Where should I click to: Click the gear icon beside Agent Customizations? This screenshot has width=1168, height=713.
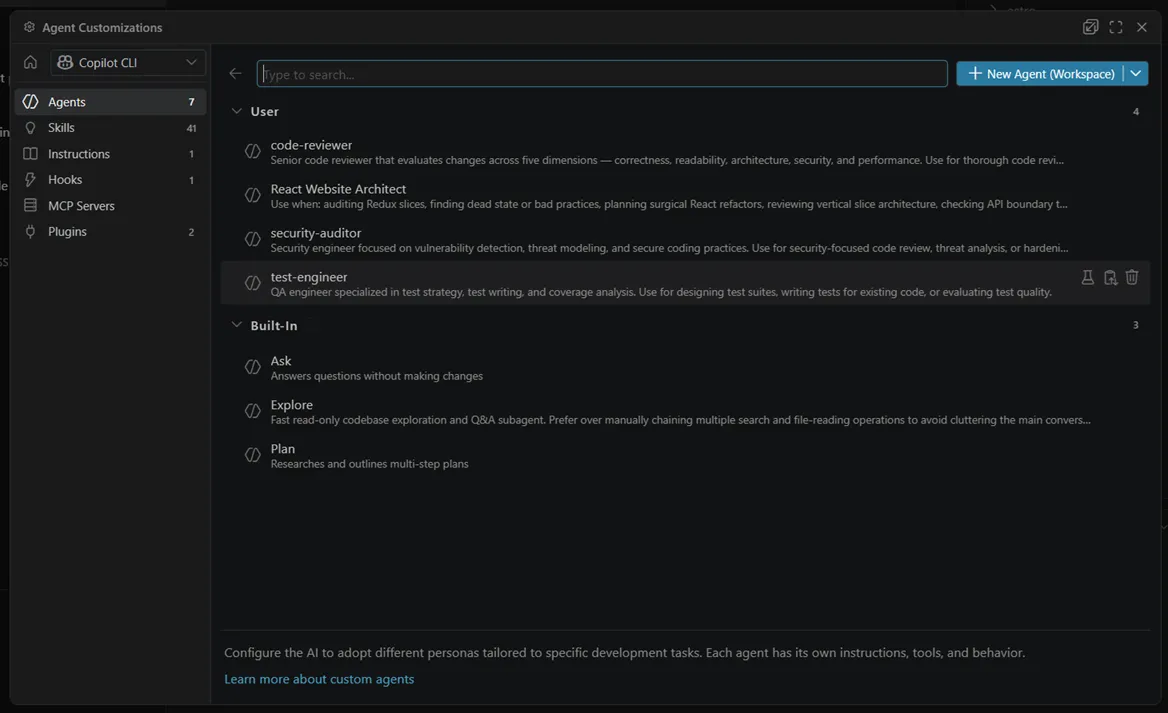(x=29, y=27)
